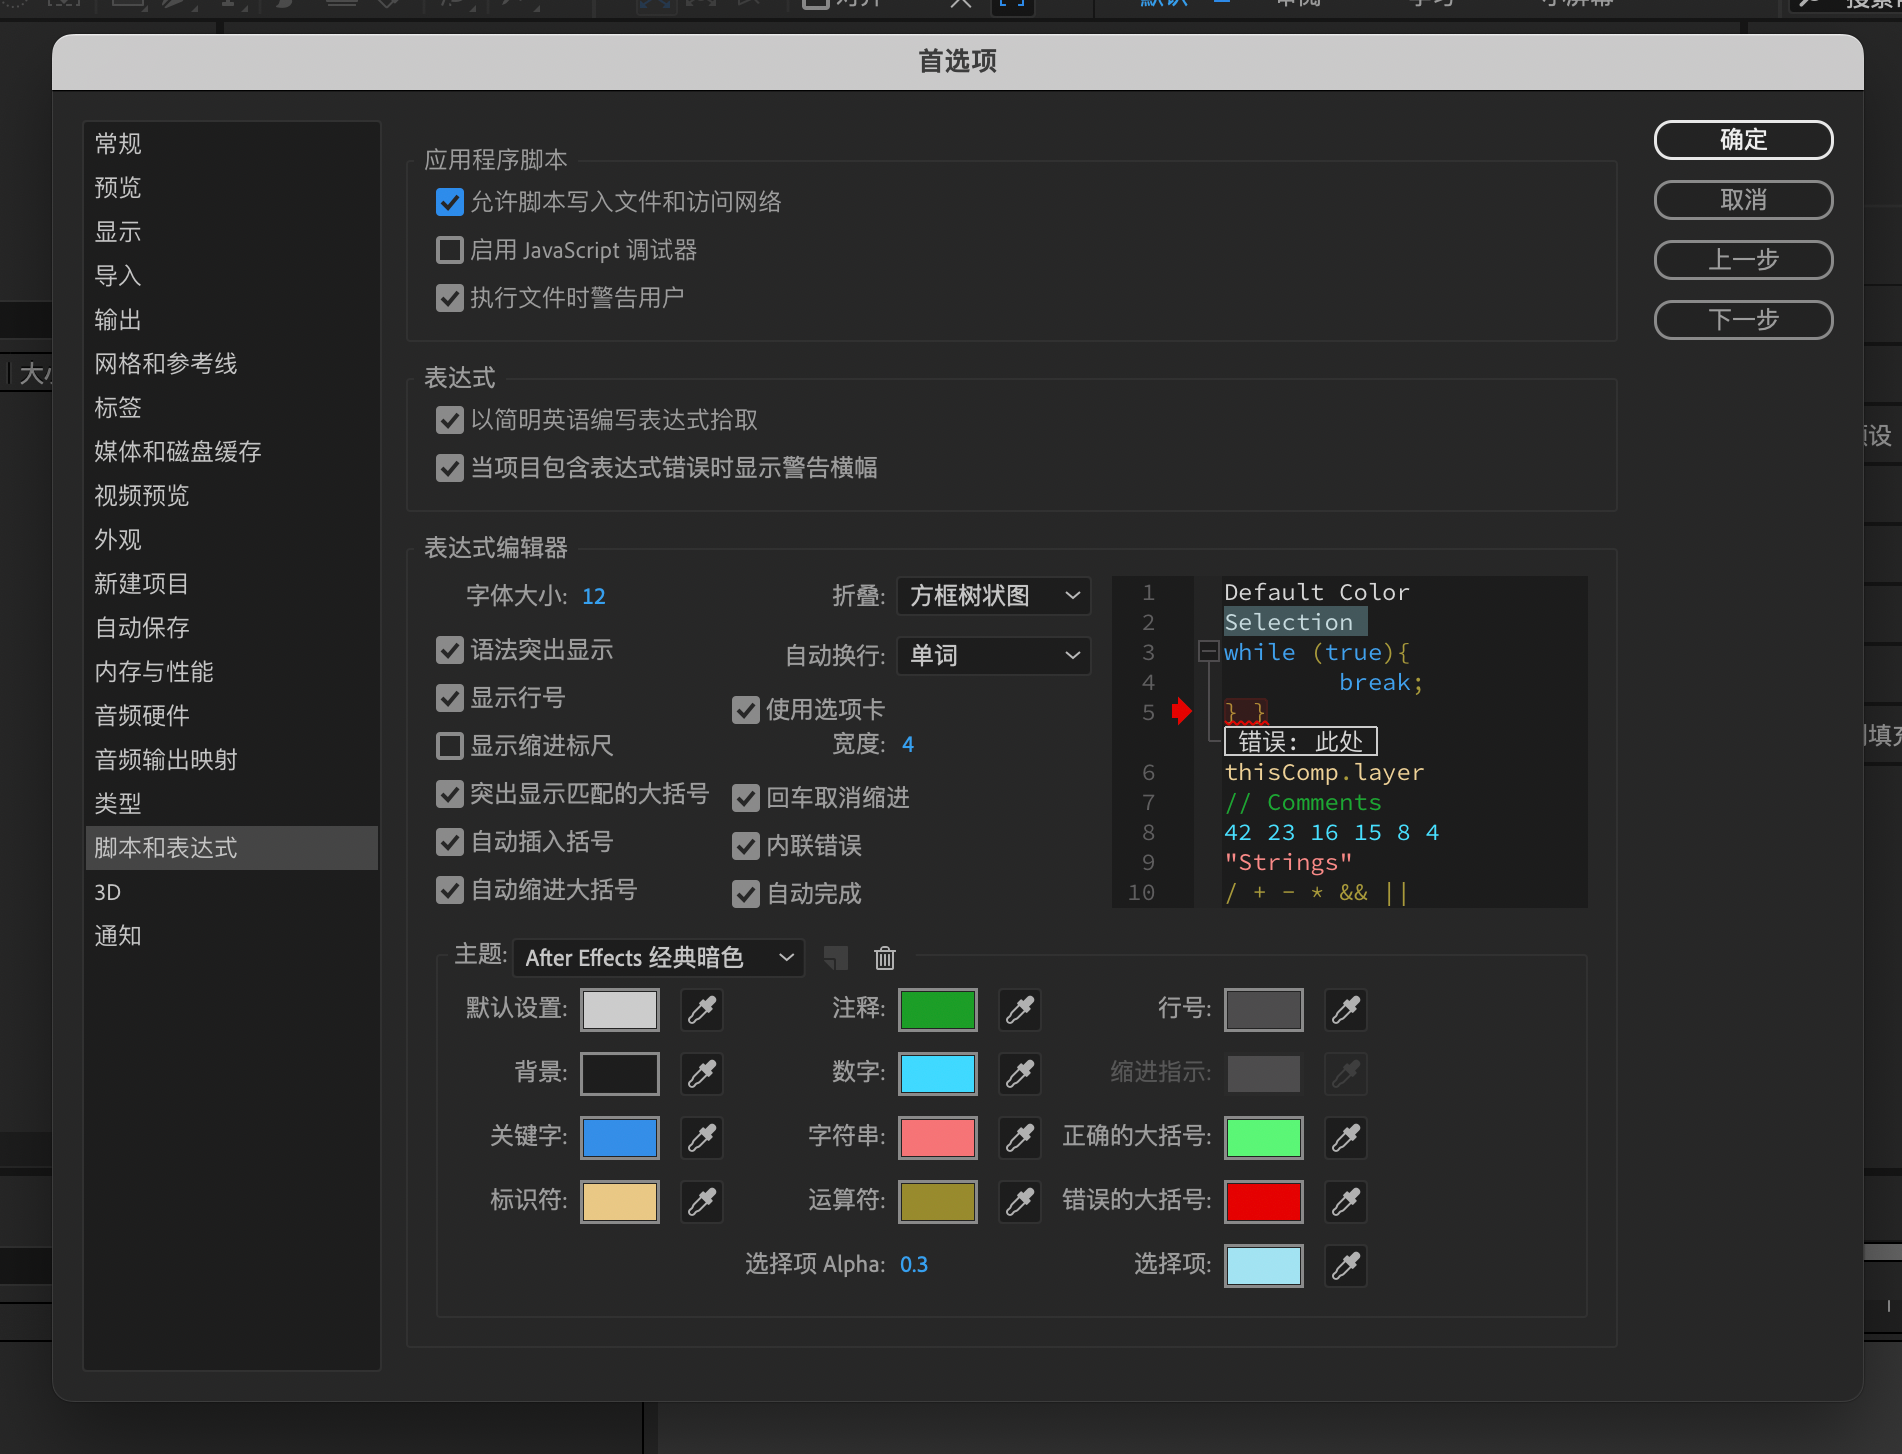Click eyedropper for 选择项 color

pos(1346,1266)
